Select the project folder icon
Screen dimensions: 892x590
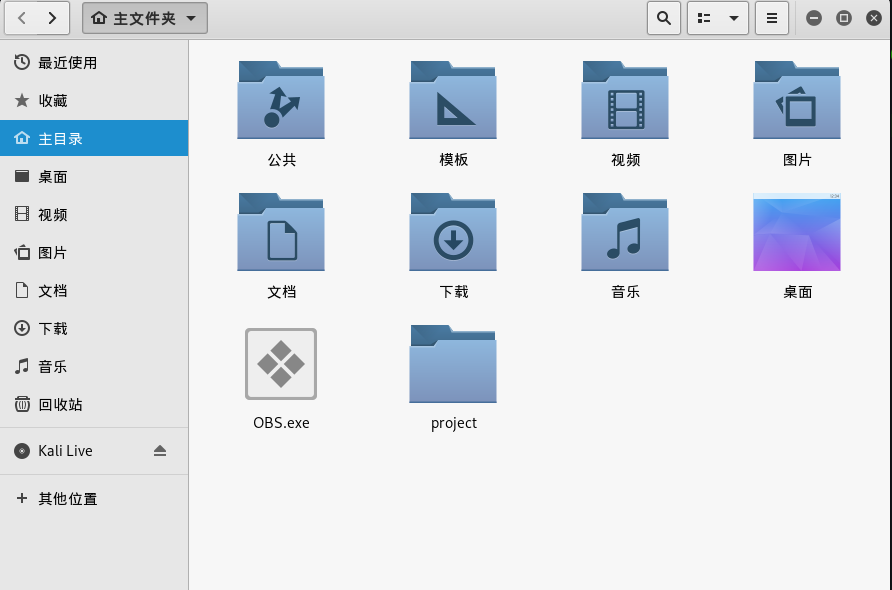453,364
